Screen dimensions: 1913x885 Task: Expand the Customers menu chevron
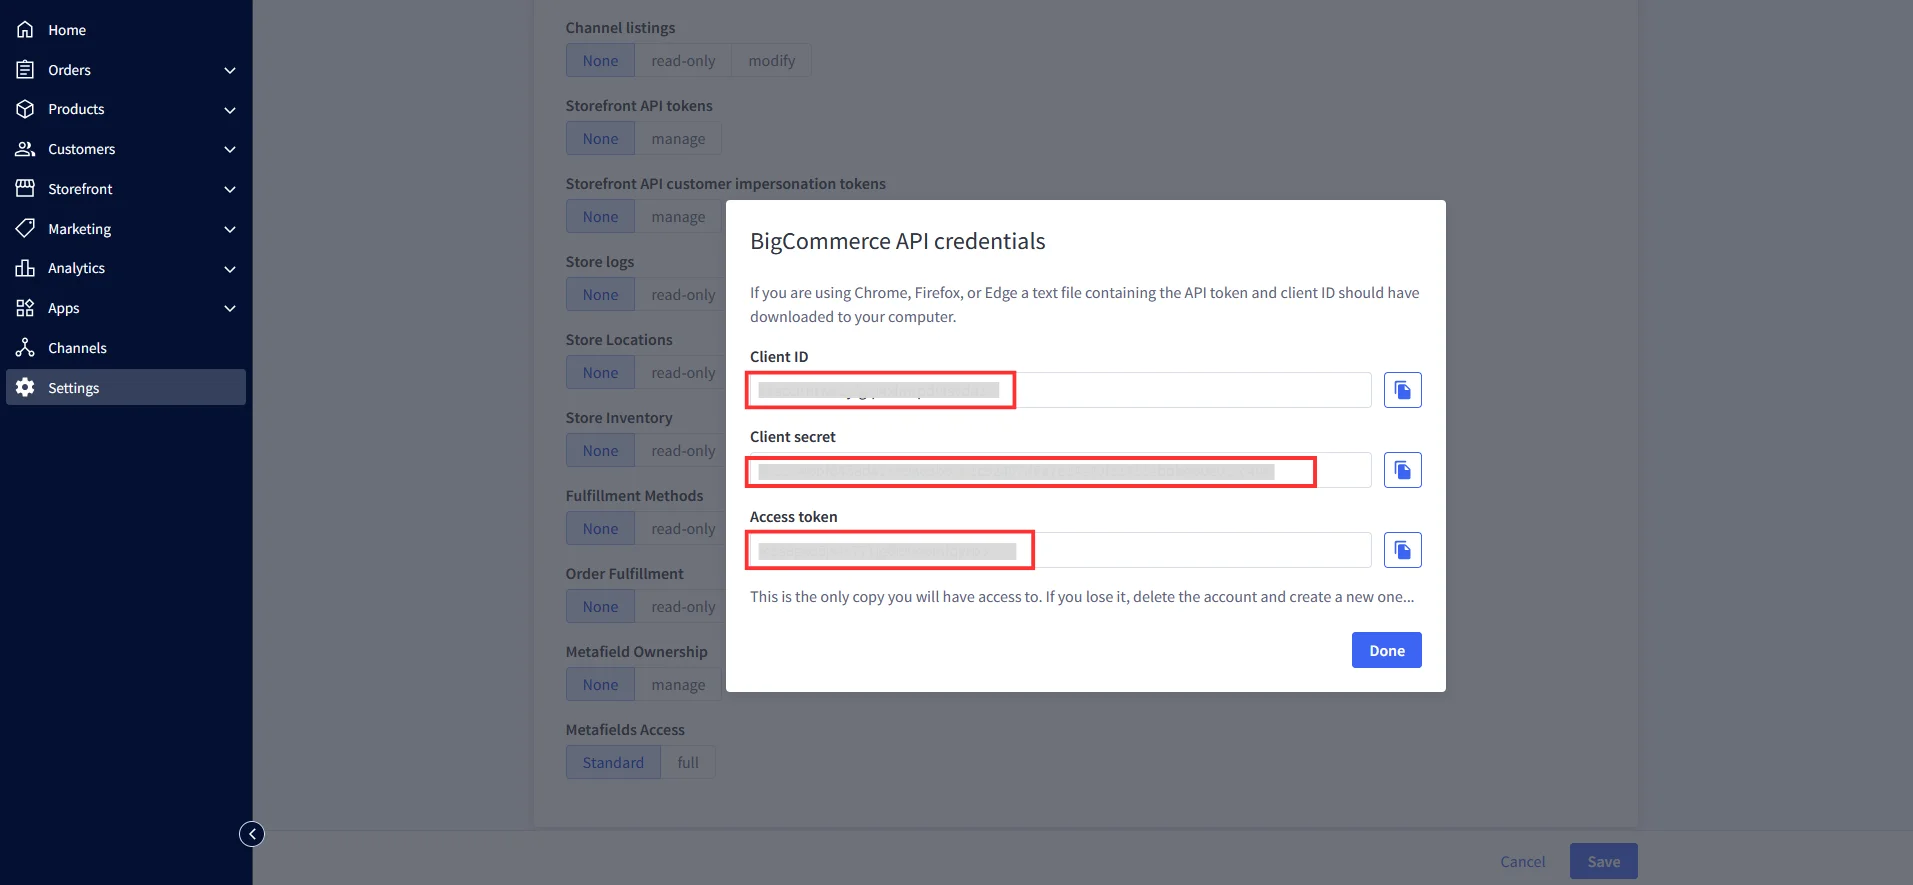click(230, 149)
